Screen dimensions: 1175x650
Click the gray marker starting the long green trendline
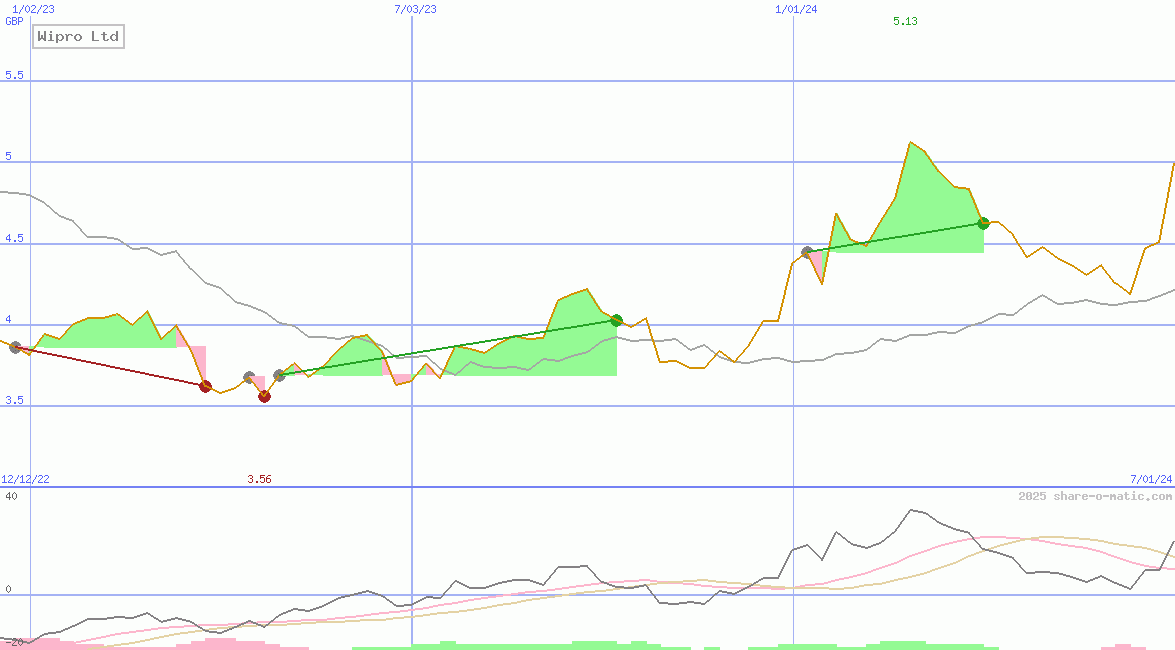(x=279, y=375)
